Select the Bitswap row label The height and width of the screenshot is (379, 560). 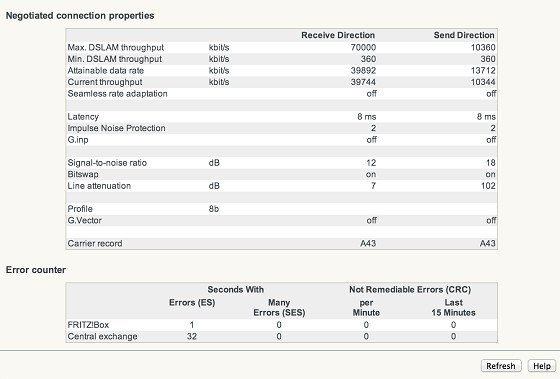[83, 174]
